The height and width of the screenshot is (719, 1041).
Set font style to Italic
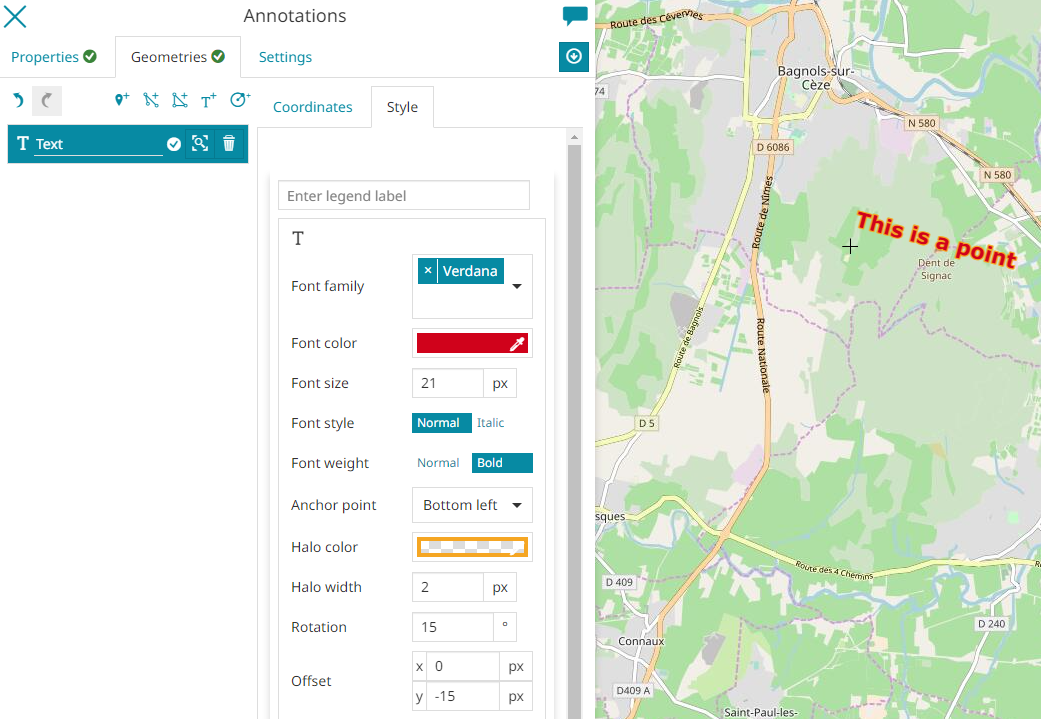[x=490, y=423]
